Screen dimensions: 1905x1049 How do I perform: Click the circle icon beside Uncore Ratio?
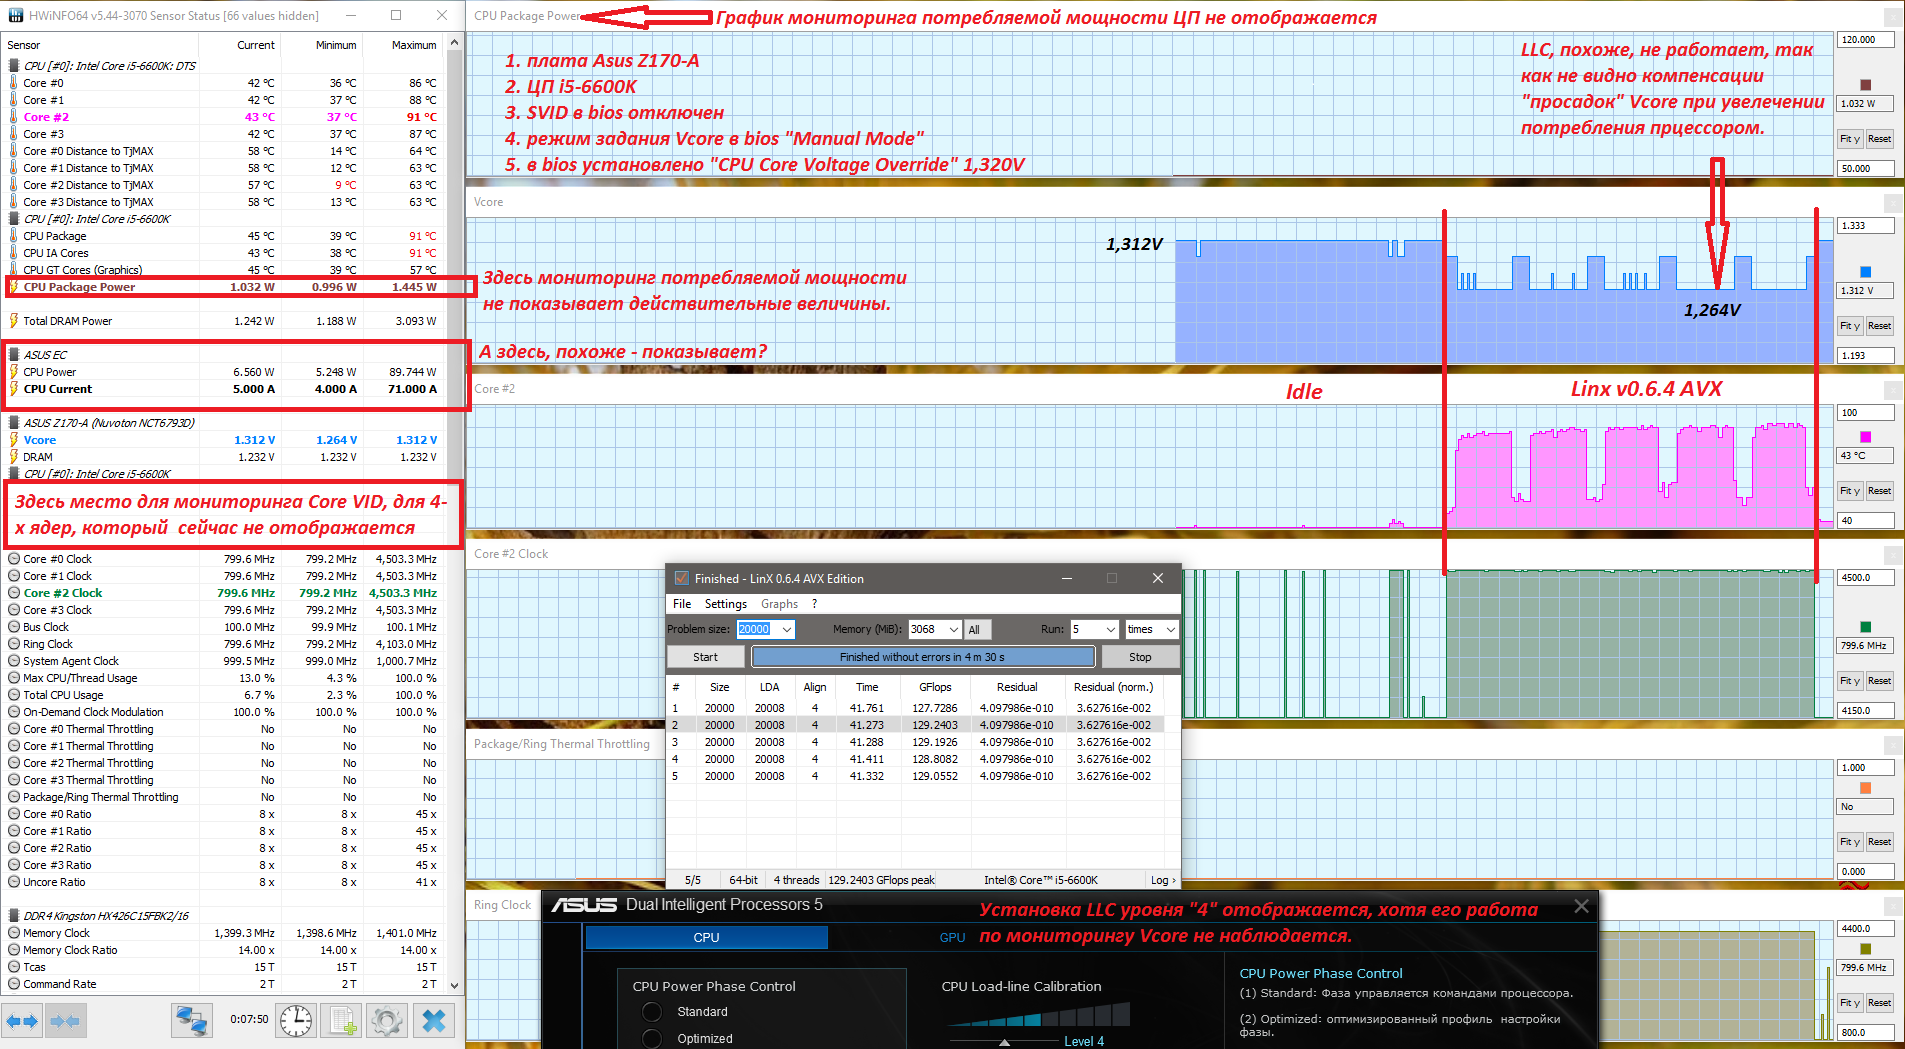[x=14, y=882]
